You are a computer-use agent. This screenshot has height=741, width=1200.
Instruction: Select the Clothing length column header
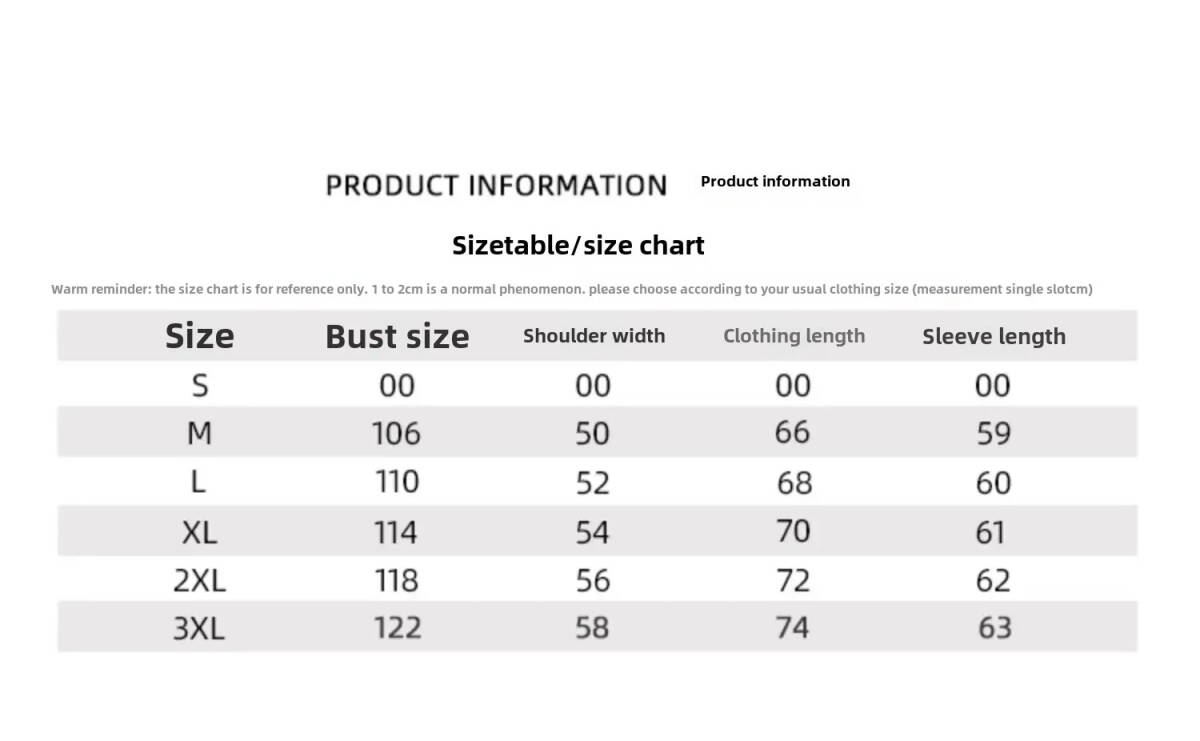(x=794, y=336)
